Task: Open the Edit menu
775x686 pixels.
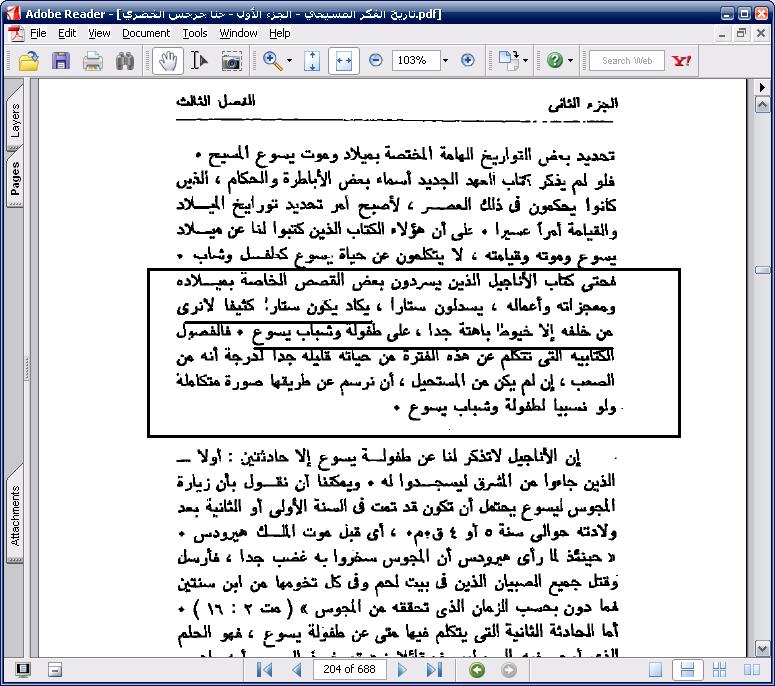Action: pos(67,33)
